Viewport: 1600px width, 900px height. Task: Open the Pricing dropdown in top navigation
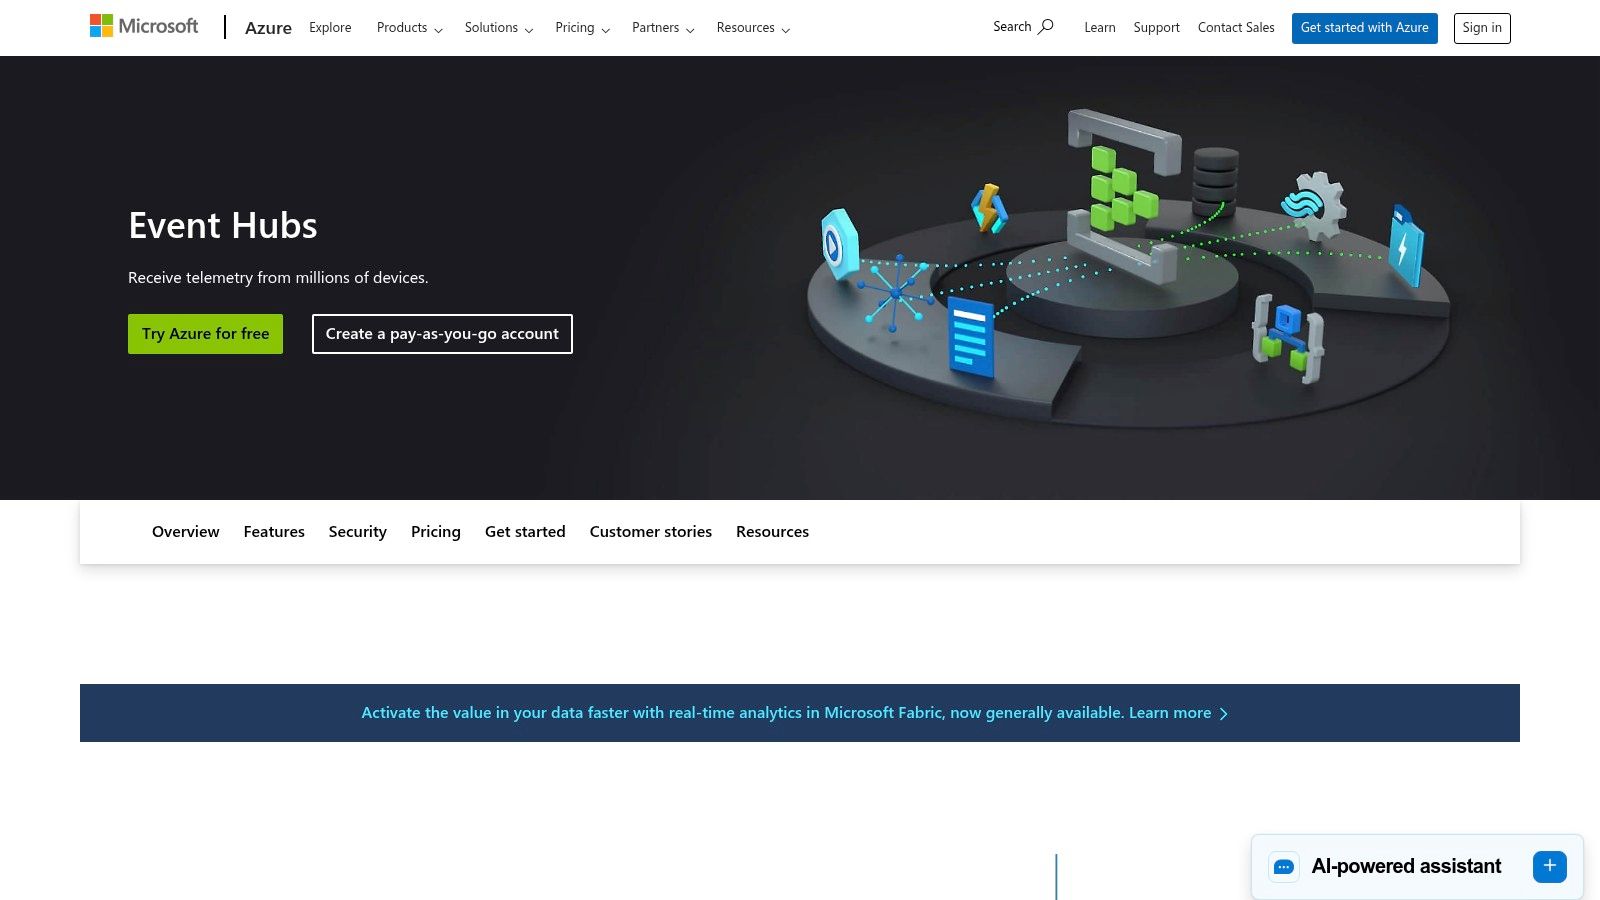click(581, 28)
